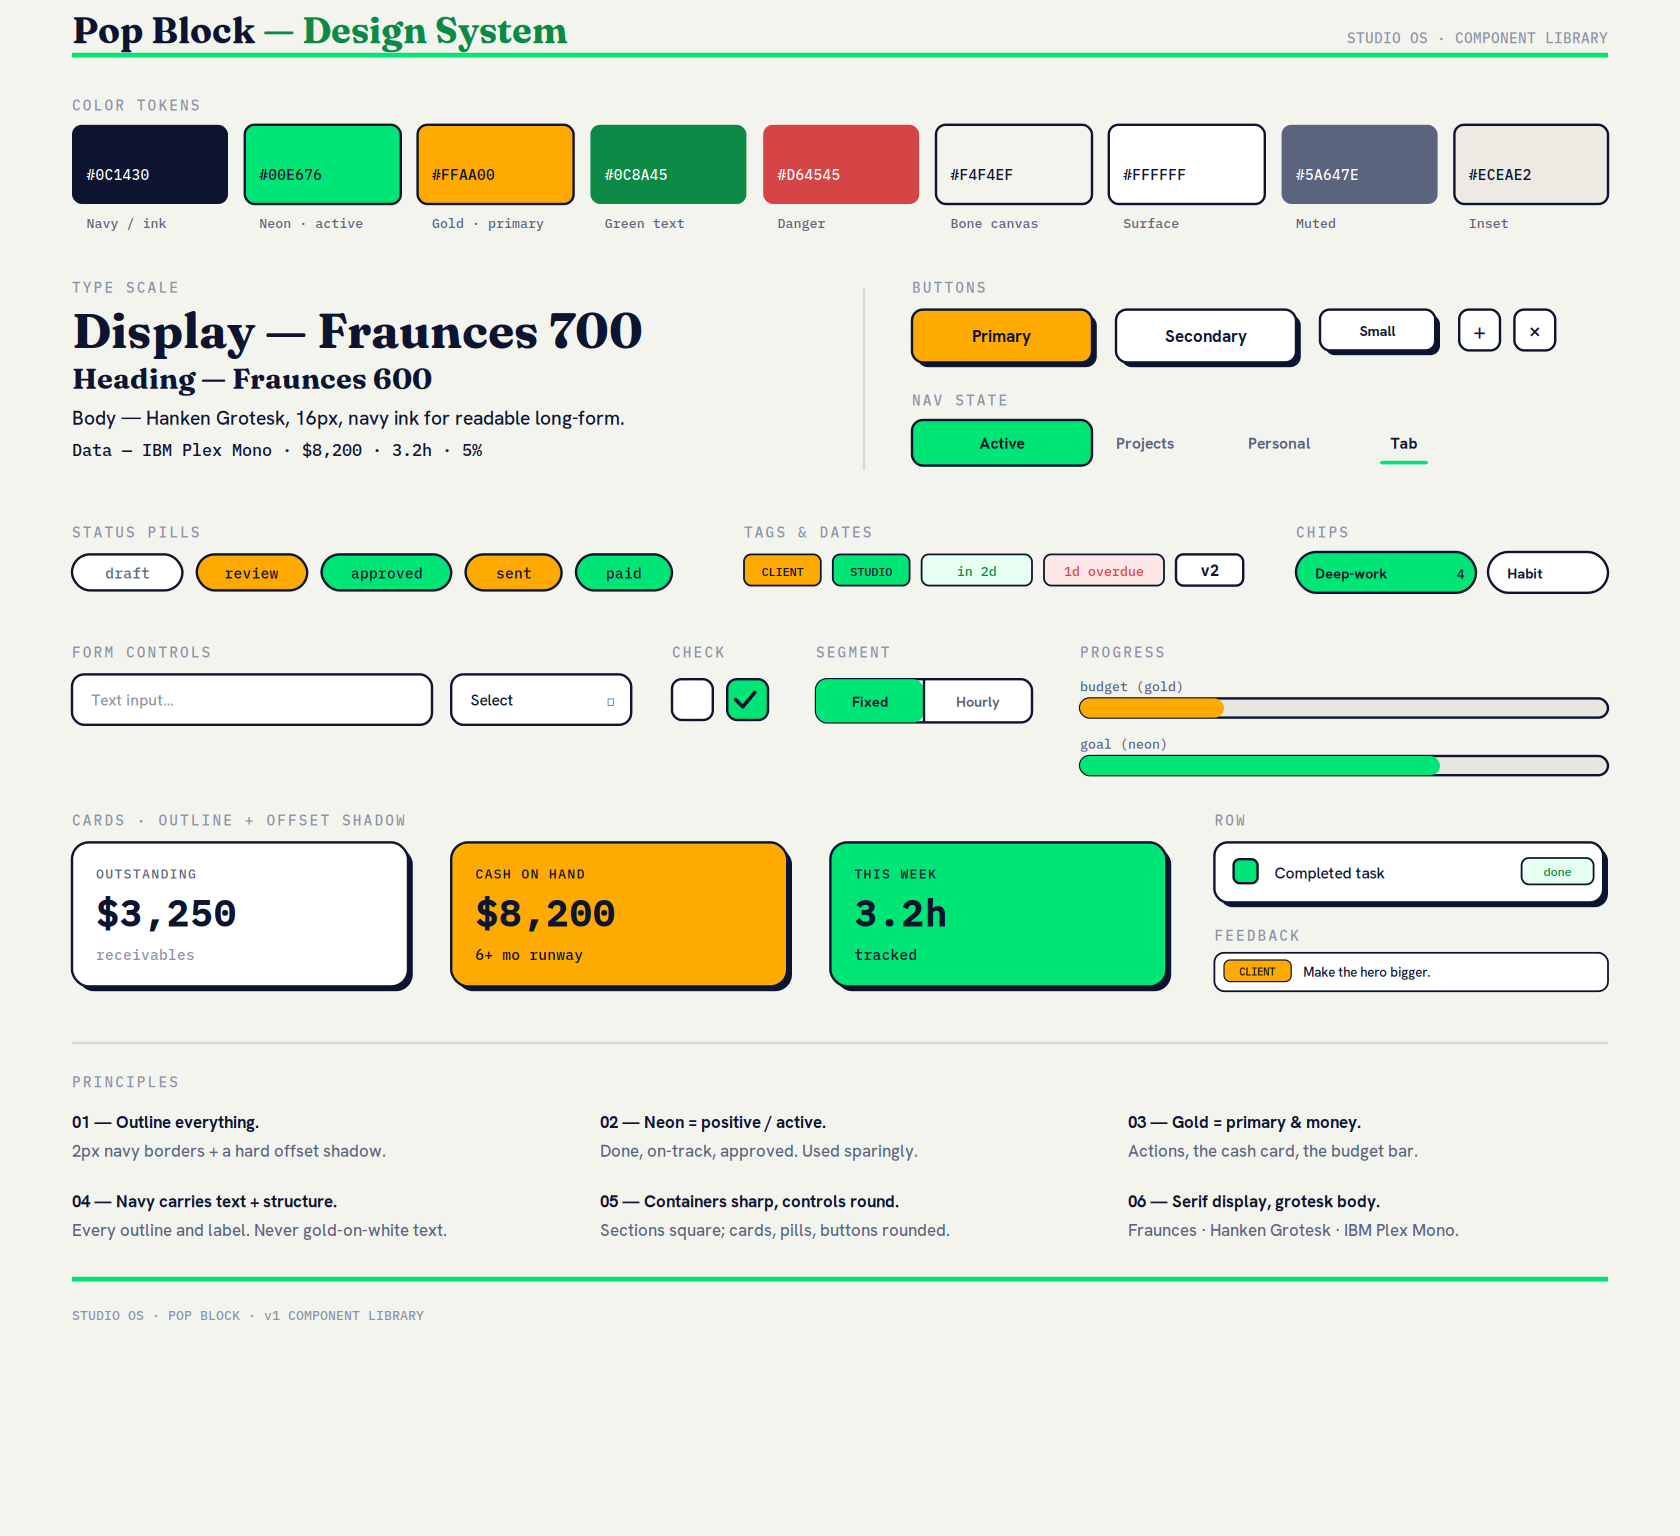The width and height of the screenshot is (1680, 1536).
Task: Click the paid status pill
Action: coord(624,573)
